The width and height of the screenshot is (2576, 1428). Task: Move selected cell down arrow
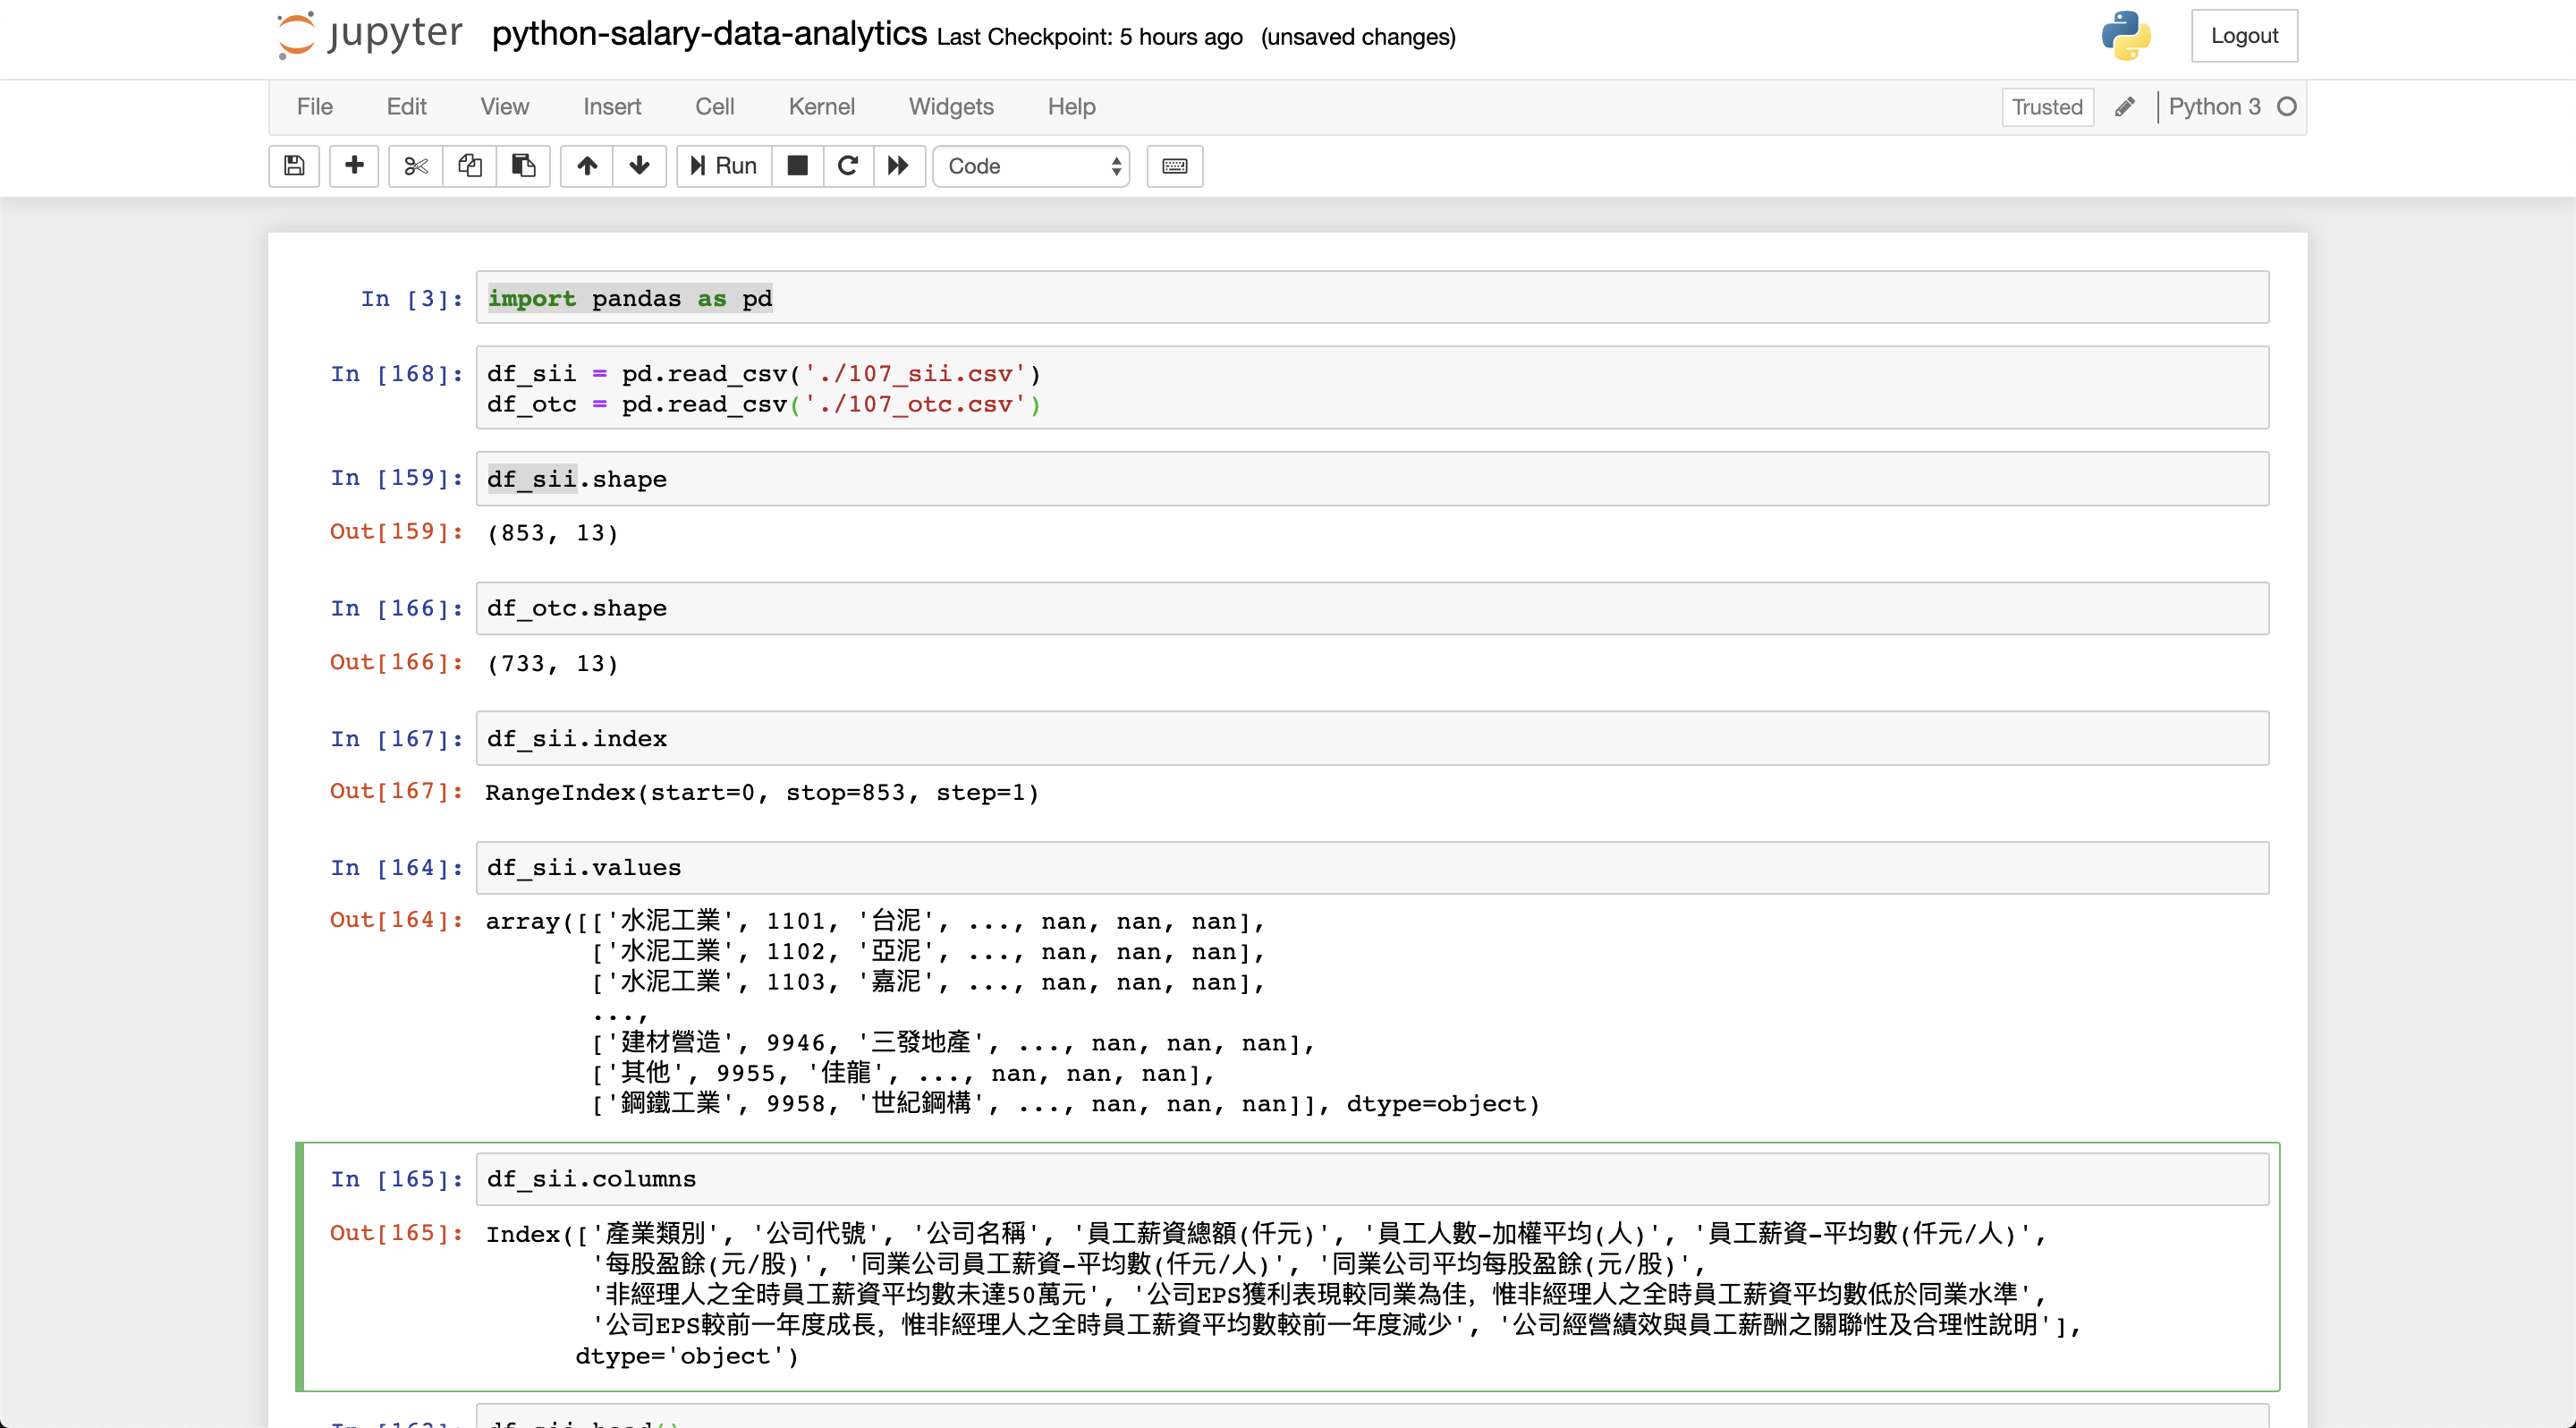coord(640,166)
